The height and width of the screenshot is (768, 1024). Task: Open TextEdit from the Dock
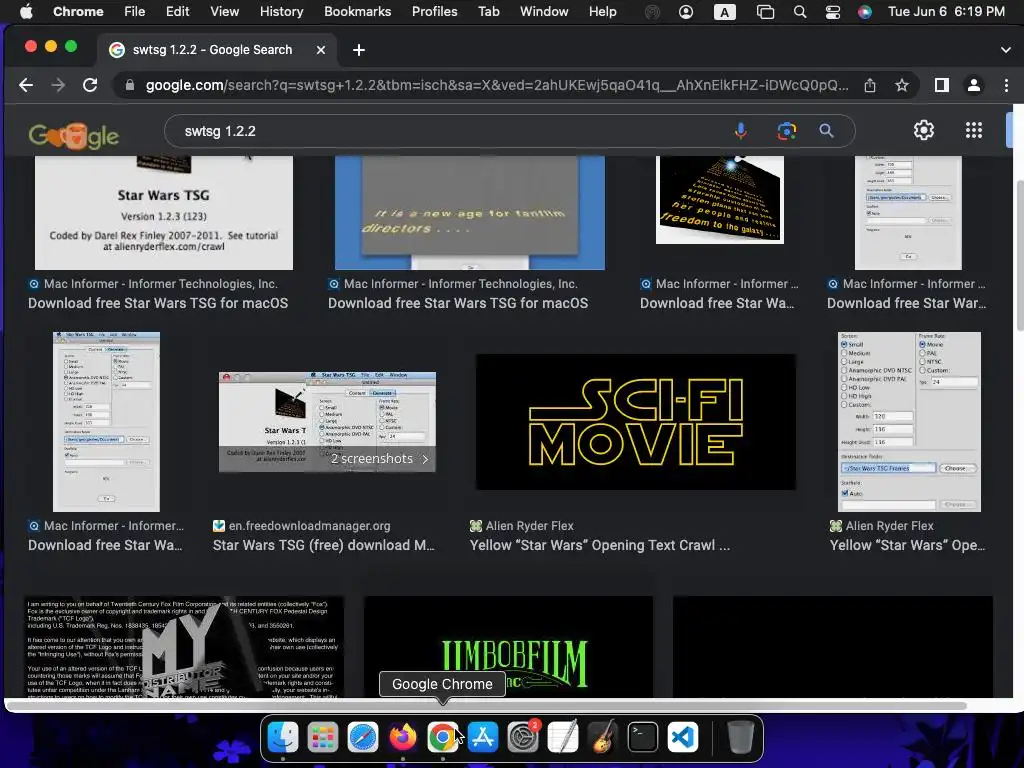point(563,737)
